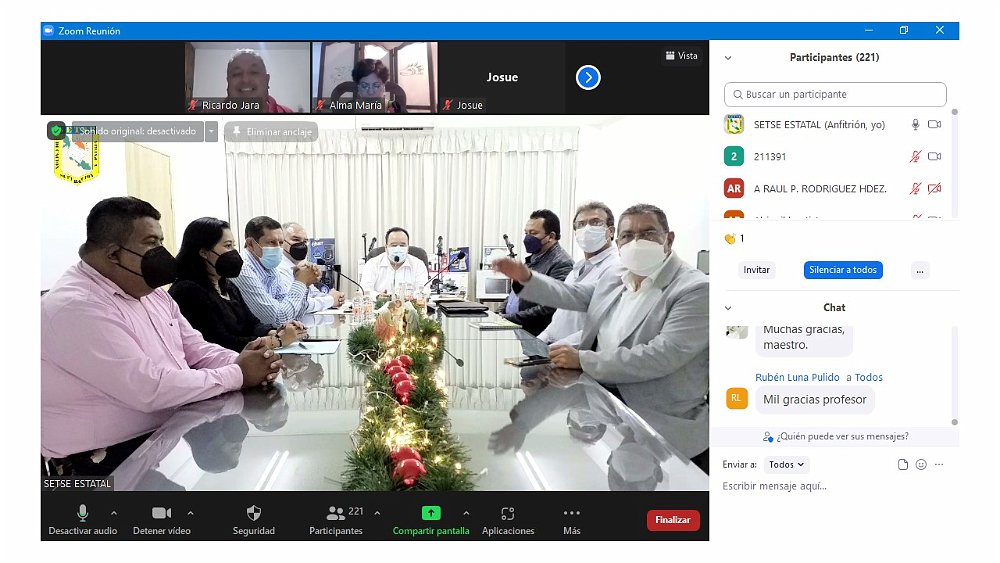
Task: Collapse the Chat panel chevron
Action: pyautogui.click(x=728, y=308)
